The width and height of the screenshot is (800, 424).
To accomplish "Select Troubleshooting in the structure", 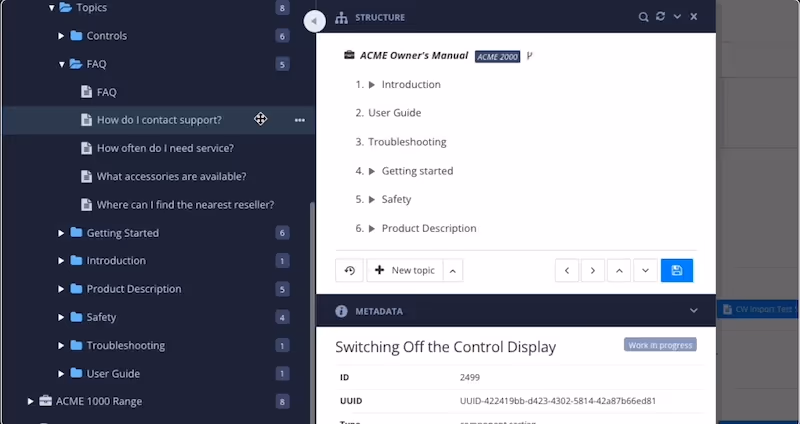I will tap(407, 142).
